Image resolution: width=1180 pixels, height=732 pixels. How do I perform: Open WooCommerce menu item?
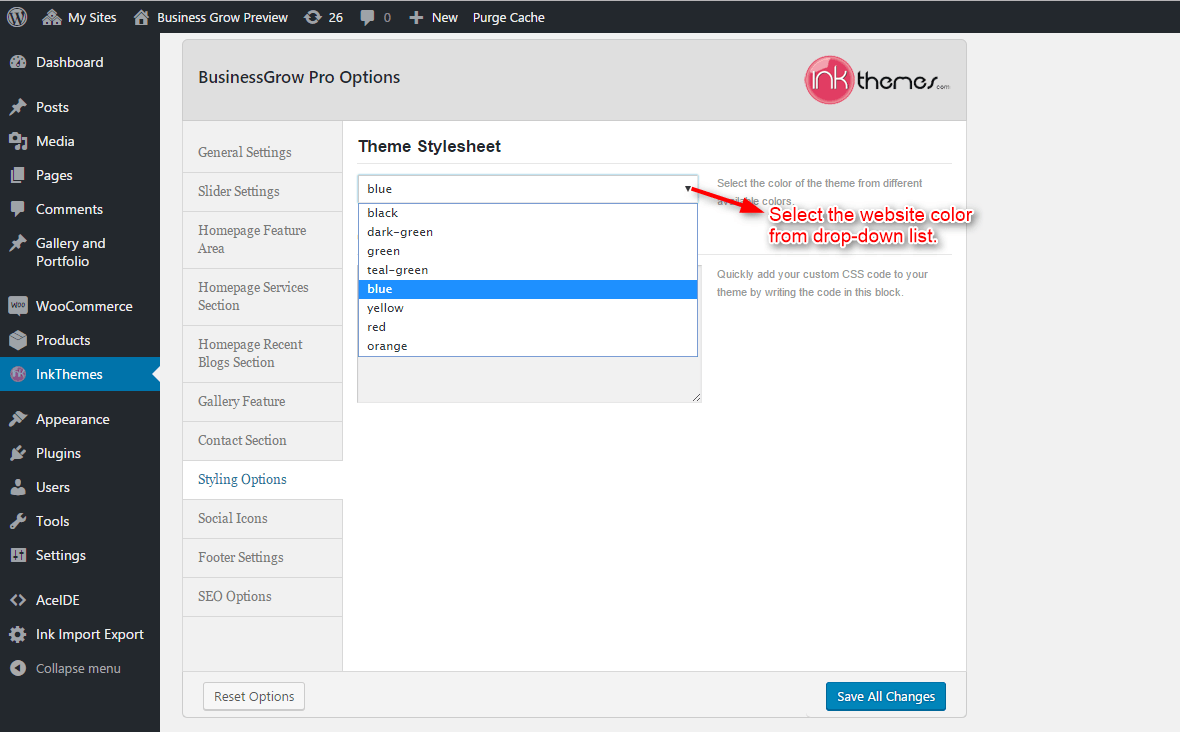pos(80,306)
